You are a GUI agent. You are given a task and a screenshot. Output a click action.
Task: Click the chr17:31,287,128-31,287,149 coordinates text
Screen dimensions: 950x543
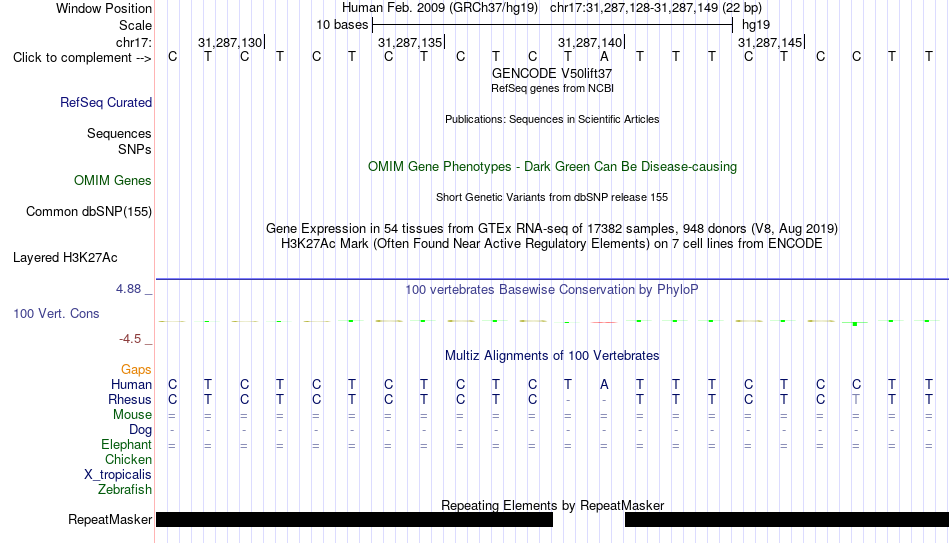[x=656, y=8]
